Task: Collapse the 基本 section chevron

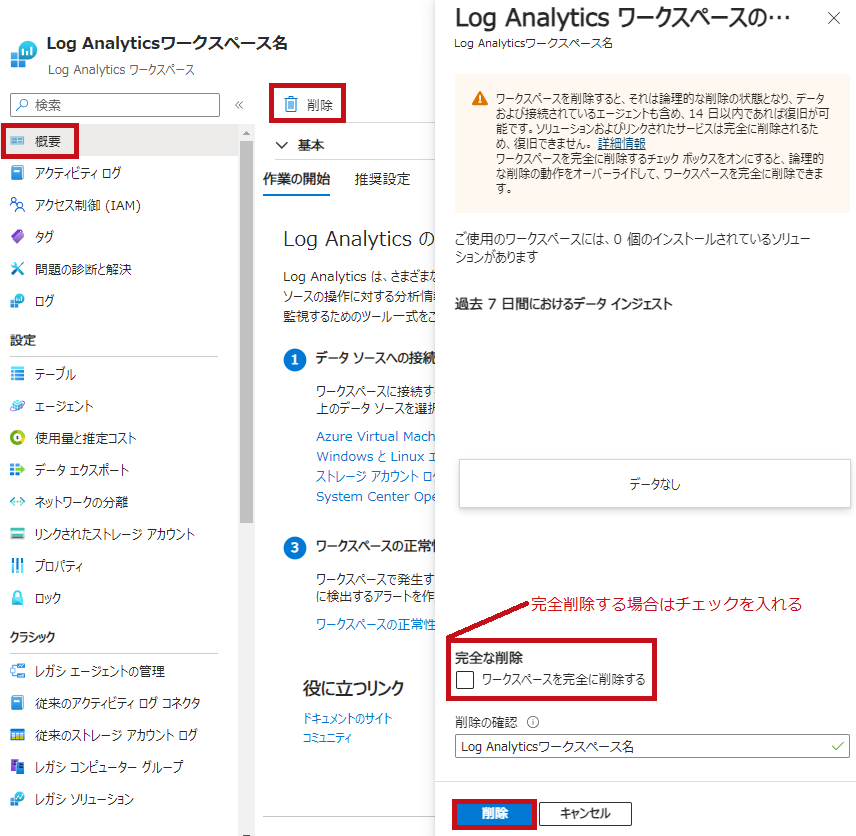Action: (x=282, y=145)
